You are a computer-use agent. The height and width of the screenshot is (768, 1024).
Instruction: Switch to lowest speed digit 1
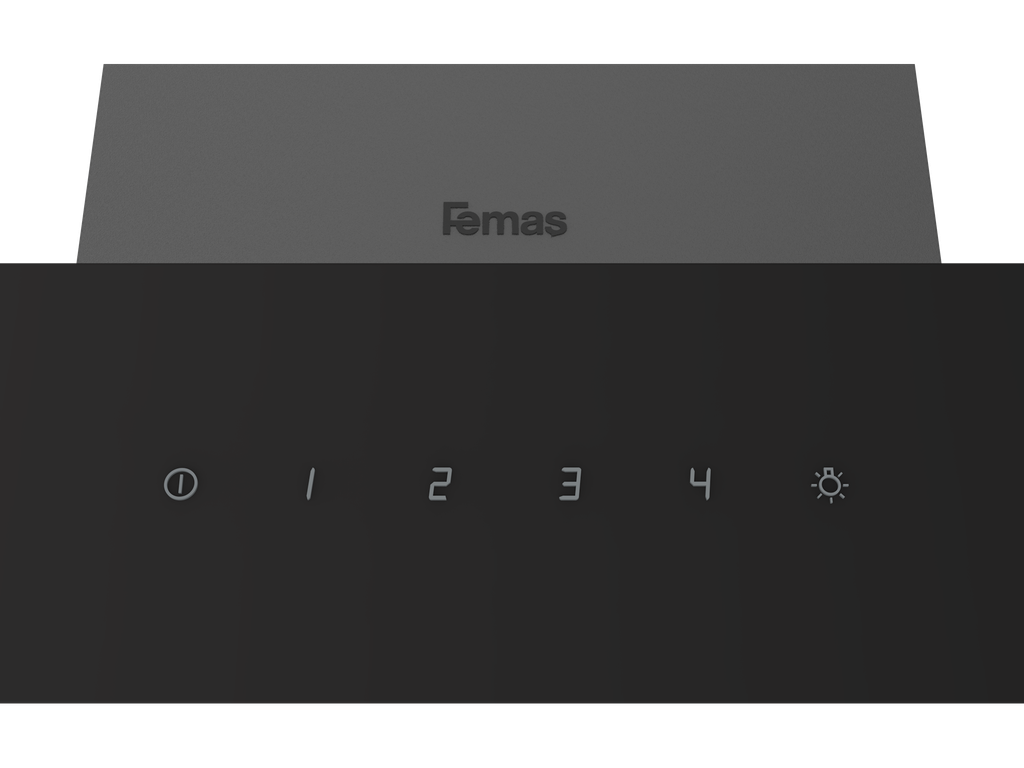click(x=310, y=484)
